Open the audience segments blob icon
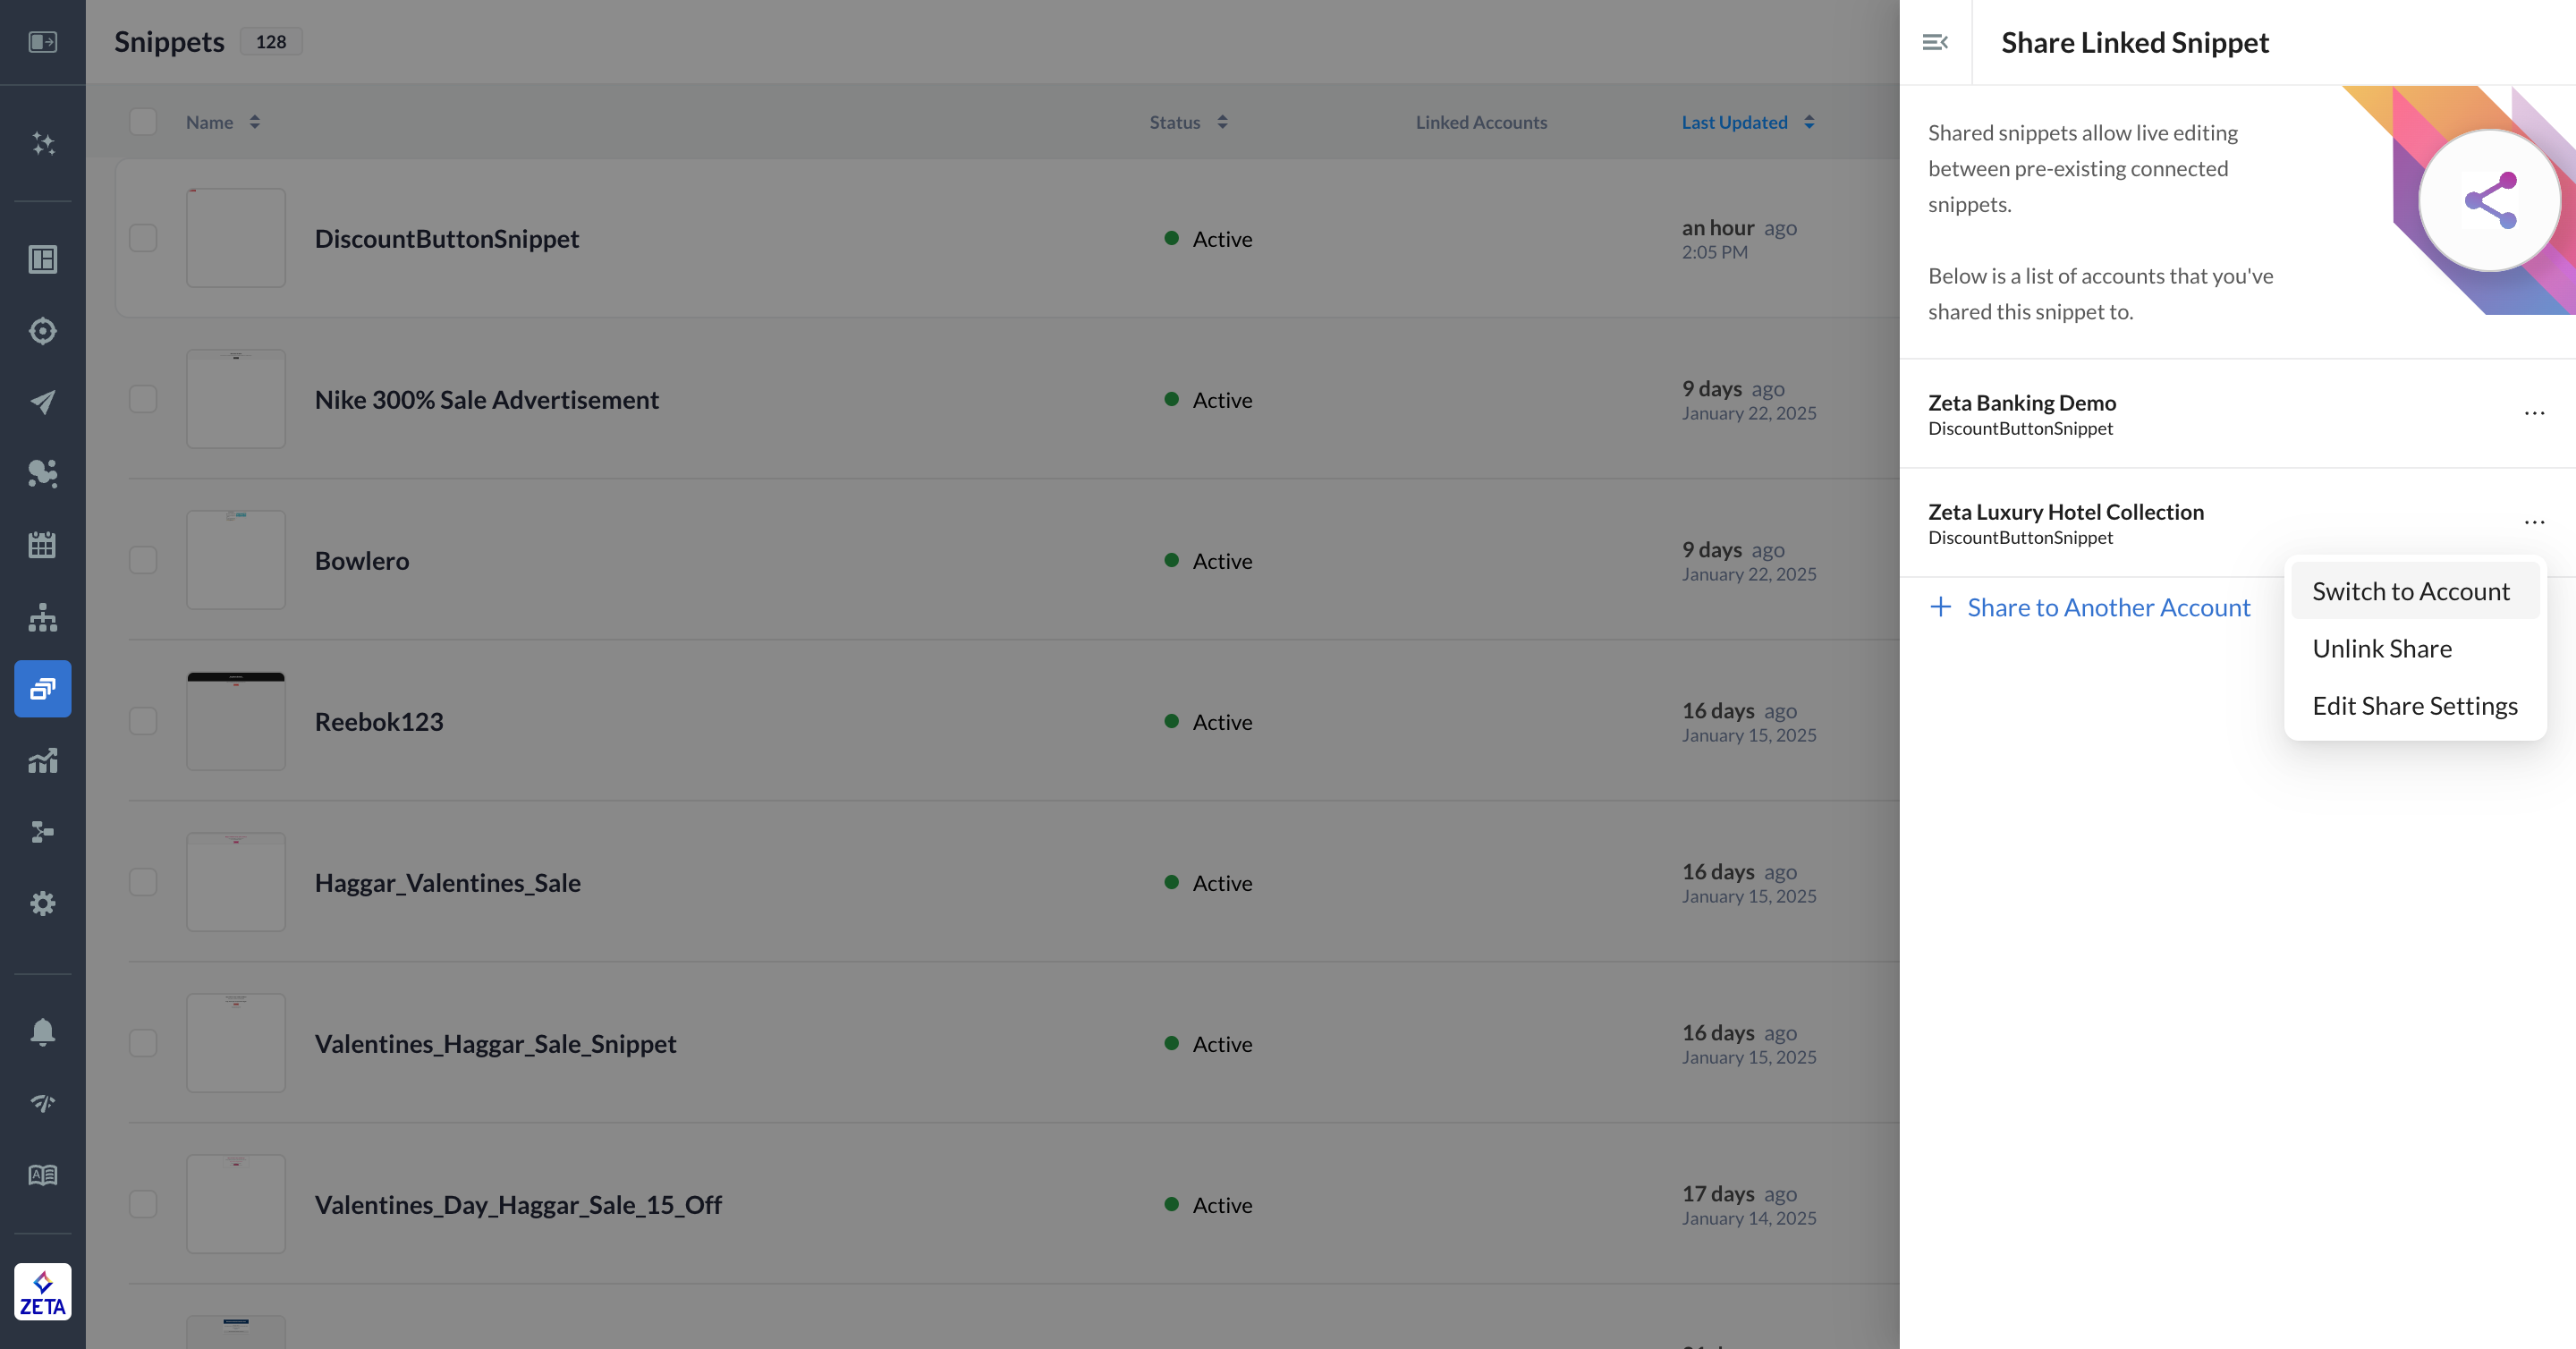This screenshot has height=1349, width=2576. click(x=42, y=473)
